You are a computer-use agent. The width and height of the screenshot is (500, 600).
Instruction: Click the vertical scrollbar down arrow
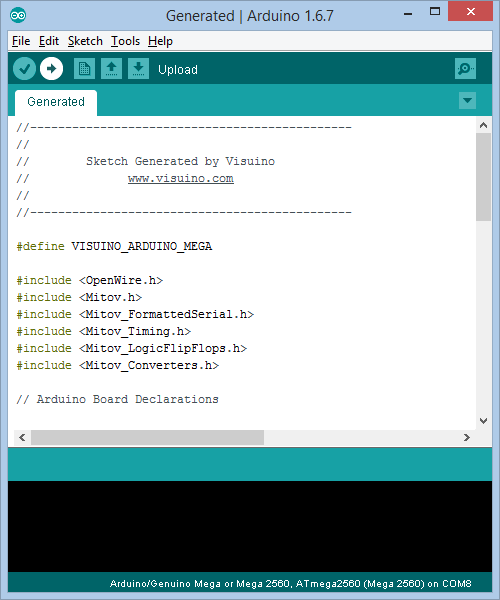click(x=484, y=421)
